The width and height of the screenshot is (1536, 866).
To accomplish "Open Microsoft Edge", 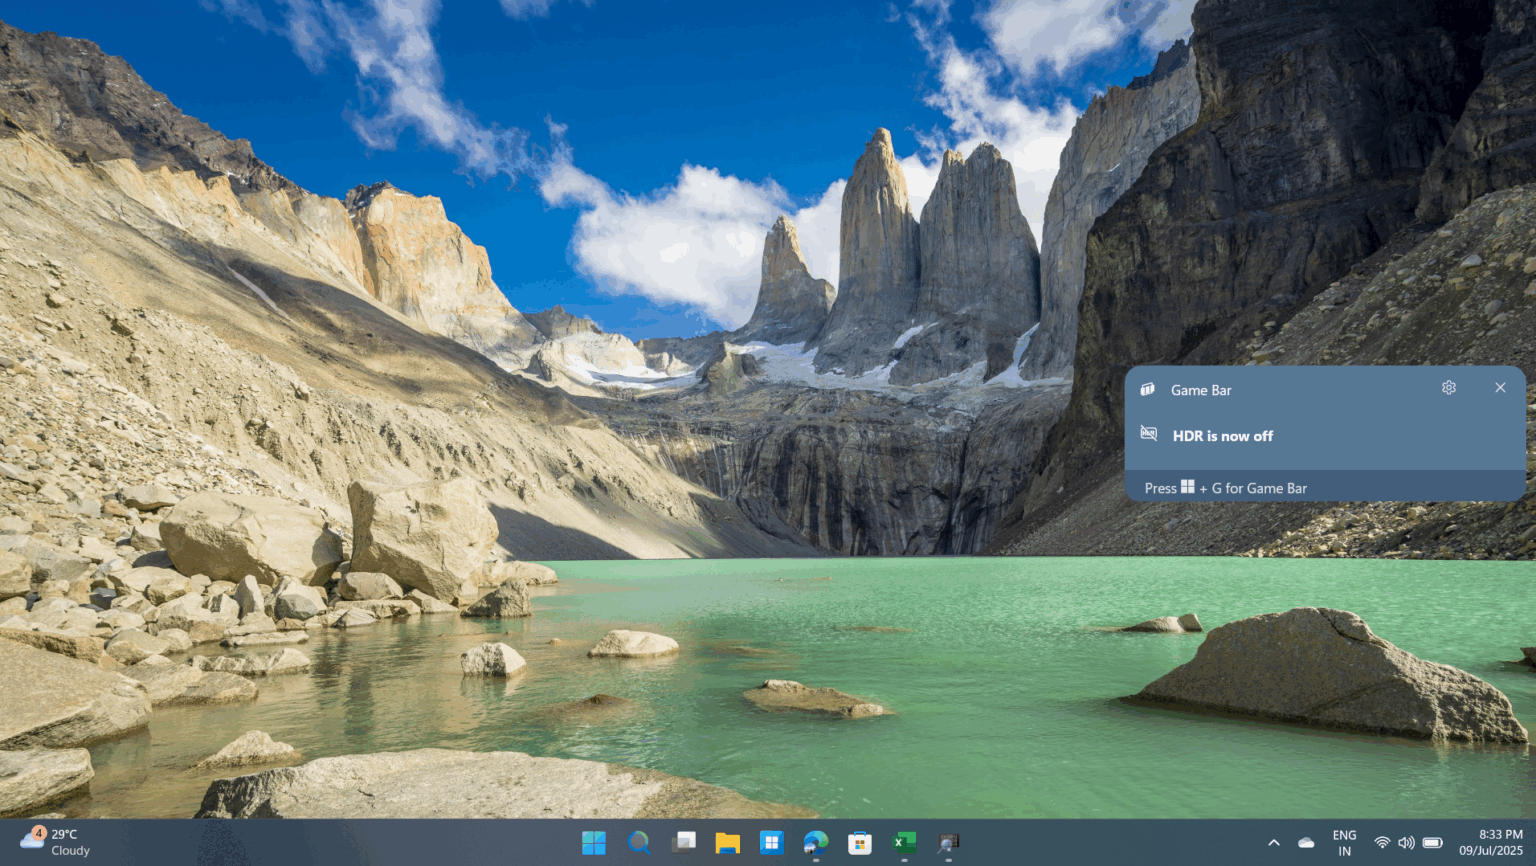I will [815, 843].
